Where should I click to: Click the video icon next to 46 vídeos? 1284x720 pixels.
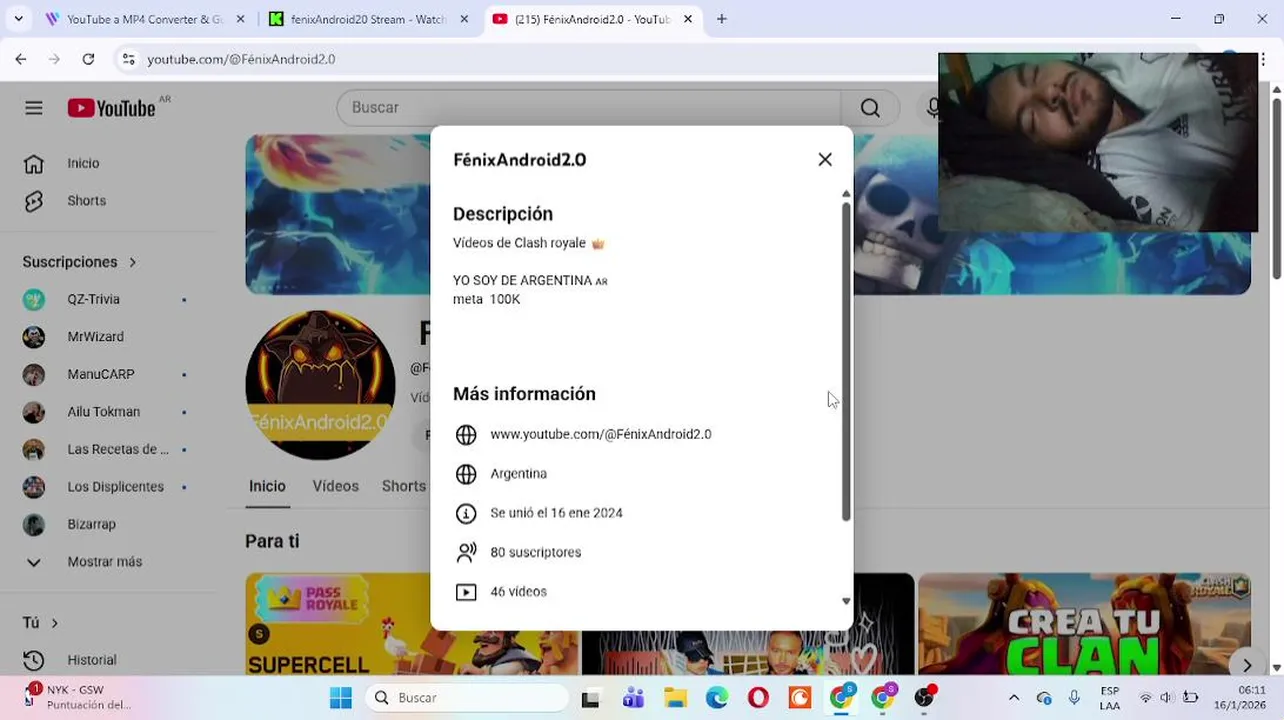point(466,592)
